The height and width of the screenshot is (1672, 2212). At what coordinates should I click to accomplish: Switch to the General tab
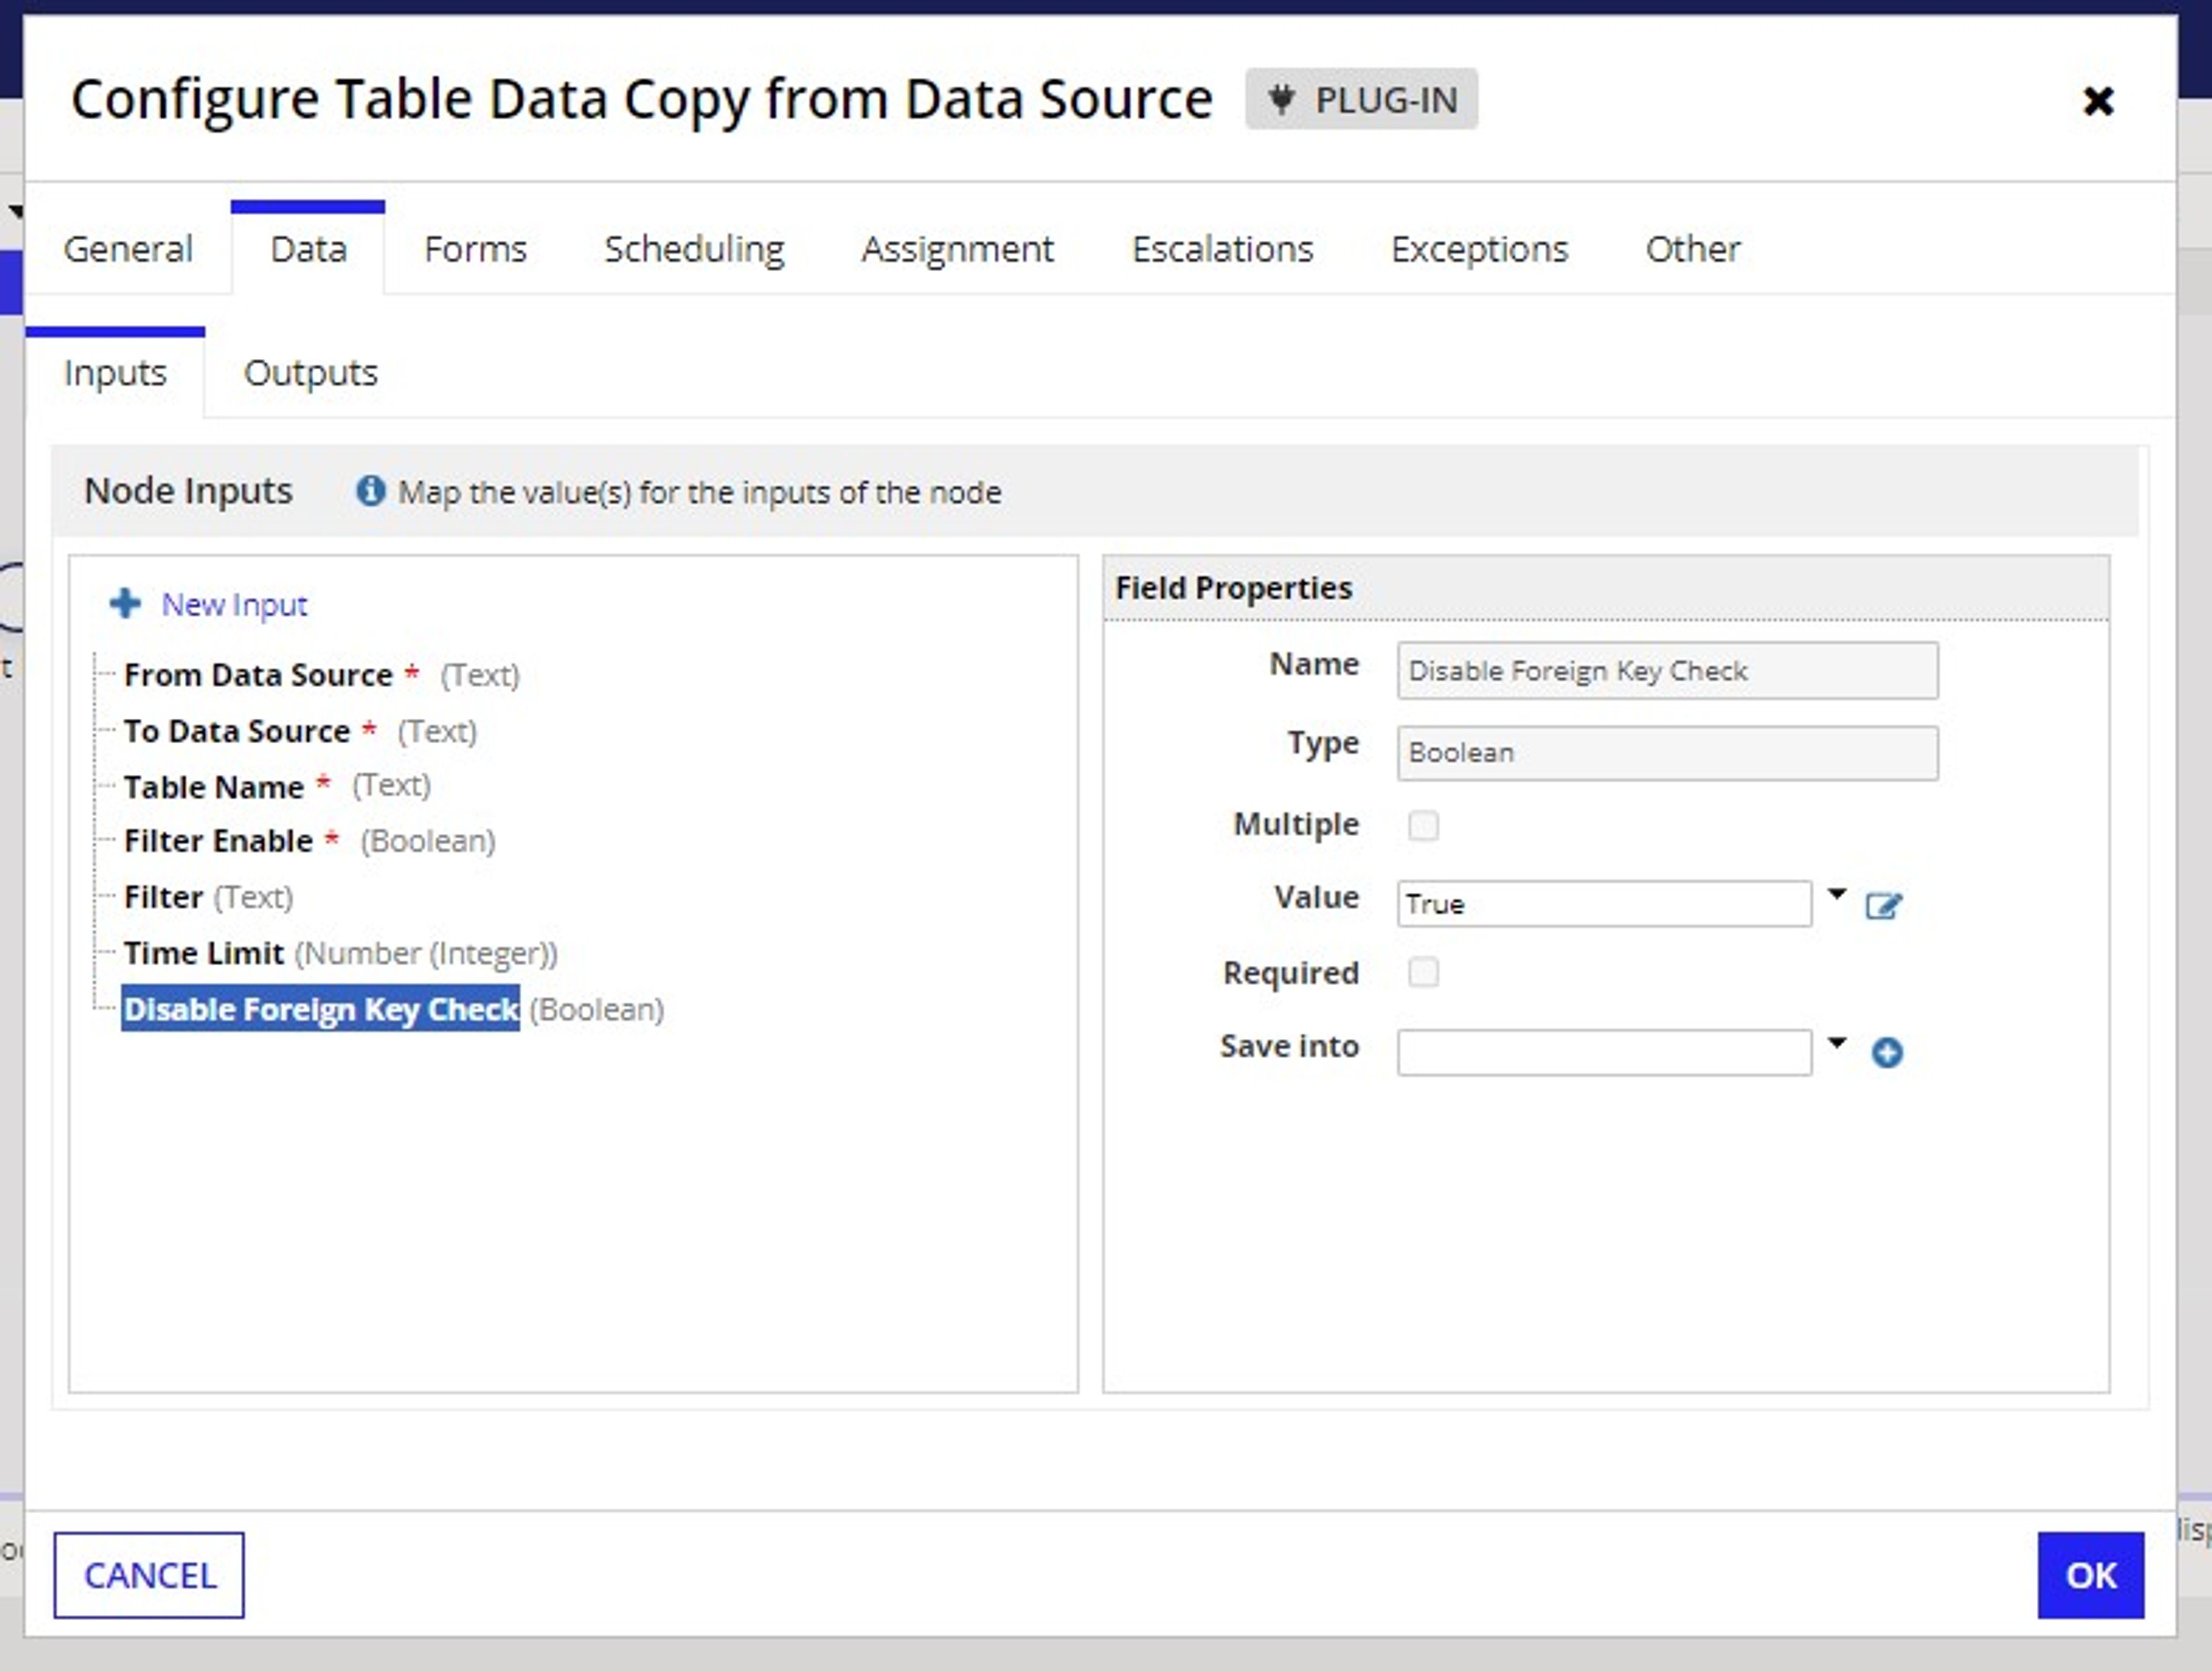click(128, 249)
